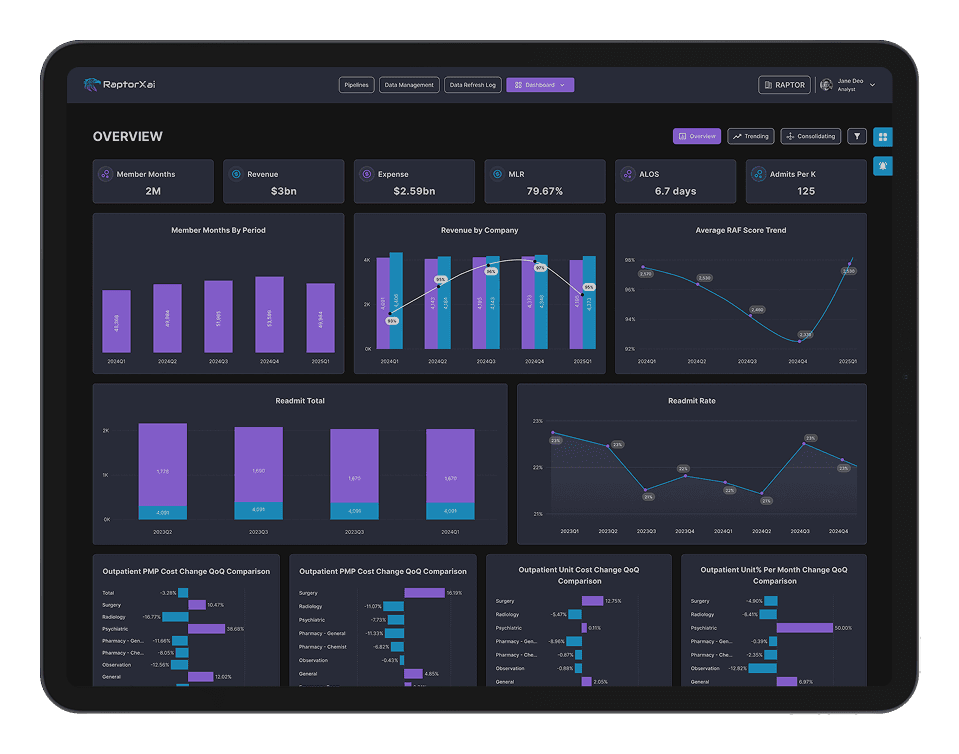The image size is (959, 754).
Task: Click the Revenue card icon
Action: pos(236,174)
